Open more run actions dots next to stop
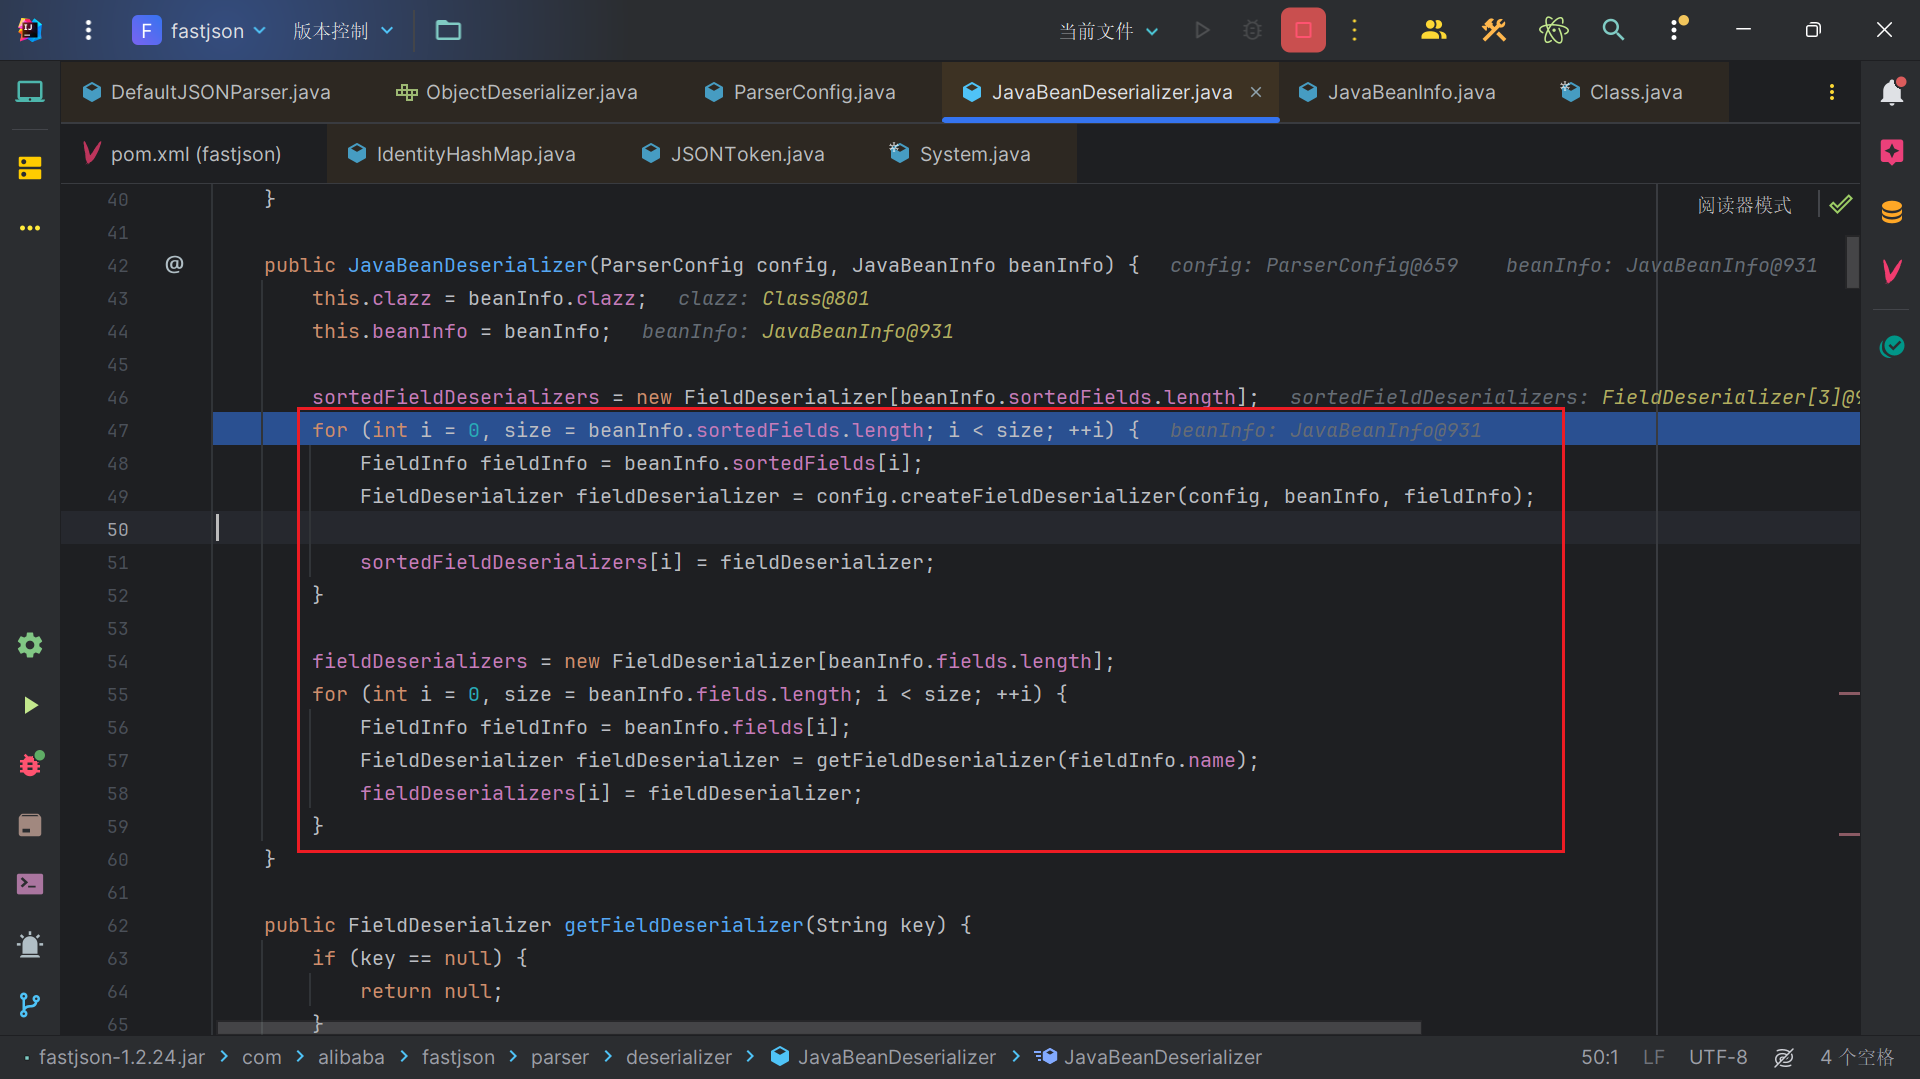 1355,30
